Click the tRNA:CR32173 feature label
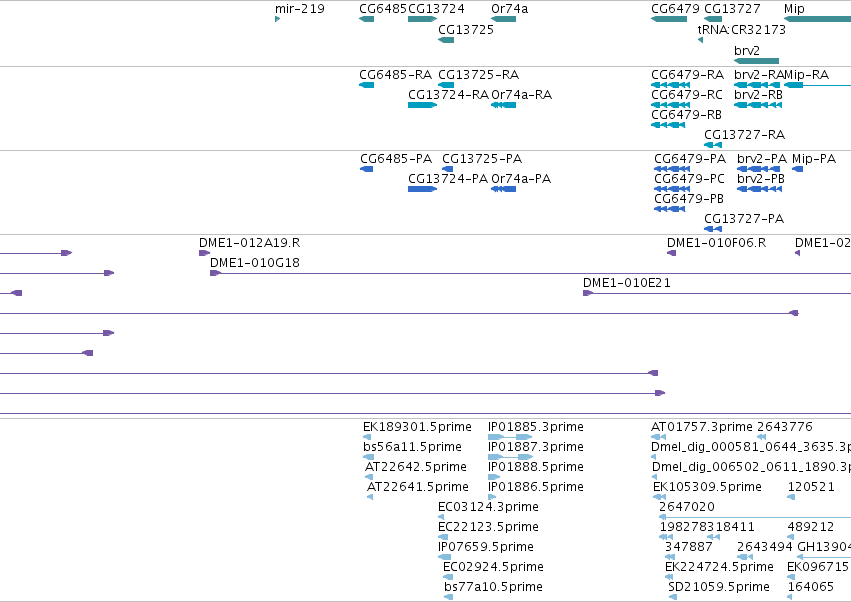 click(742, 29)
